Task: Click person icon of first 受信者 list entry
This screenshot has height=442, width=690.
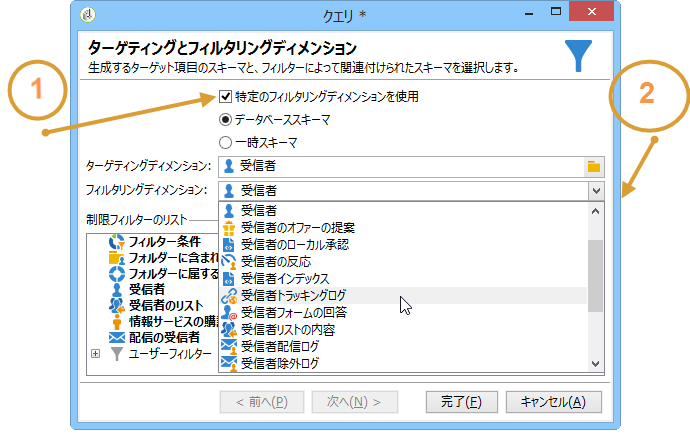Action: click(x=229, y=210)
